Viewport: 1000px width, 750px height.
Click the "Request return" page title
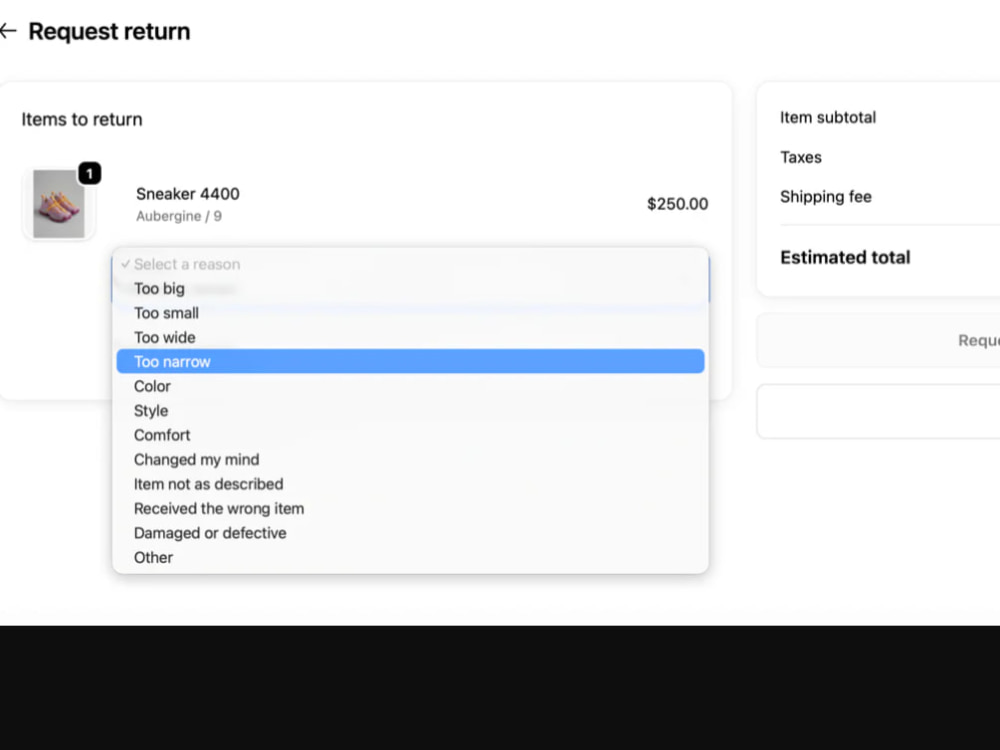click(109, 31)
